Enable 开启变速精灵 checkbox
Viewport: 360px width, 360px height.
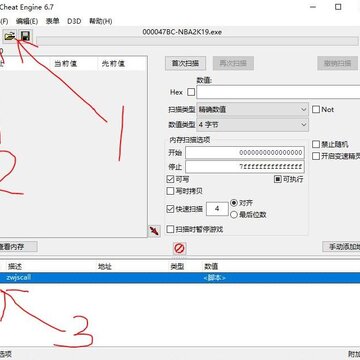(x=316, y=156)
